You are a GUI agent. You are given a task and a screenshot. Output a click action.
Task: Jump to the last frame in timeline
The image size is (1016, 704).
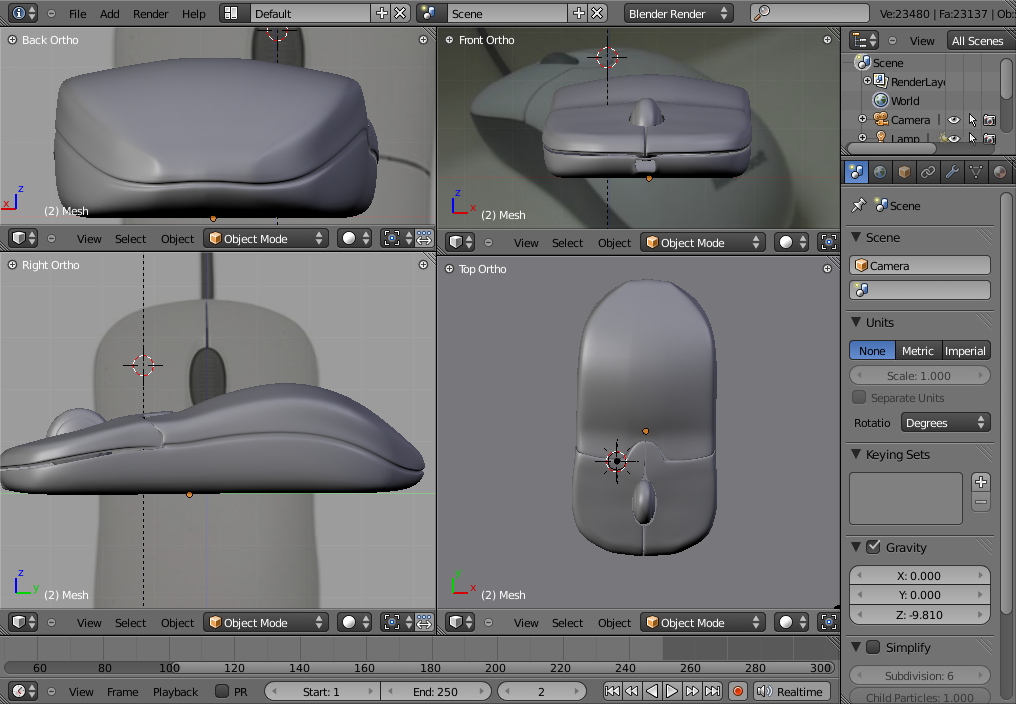(712, 691)
